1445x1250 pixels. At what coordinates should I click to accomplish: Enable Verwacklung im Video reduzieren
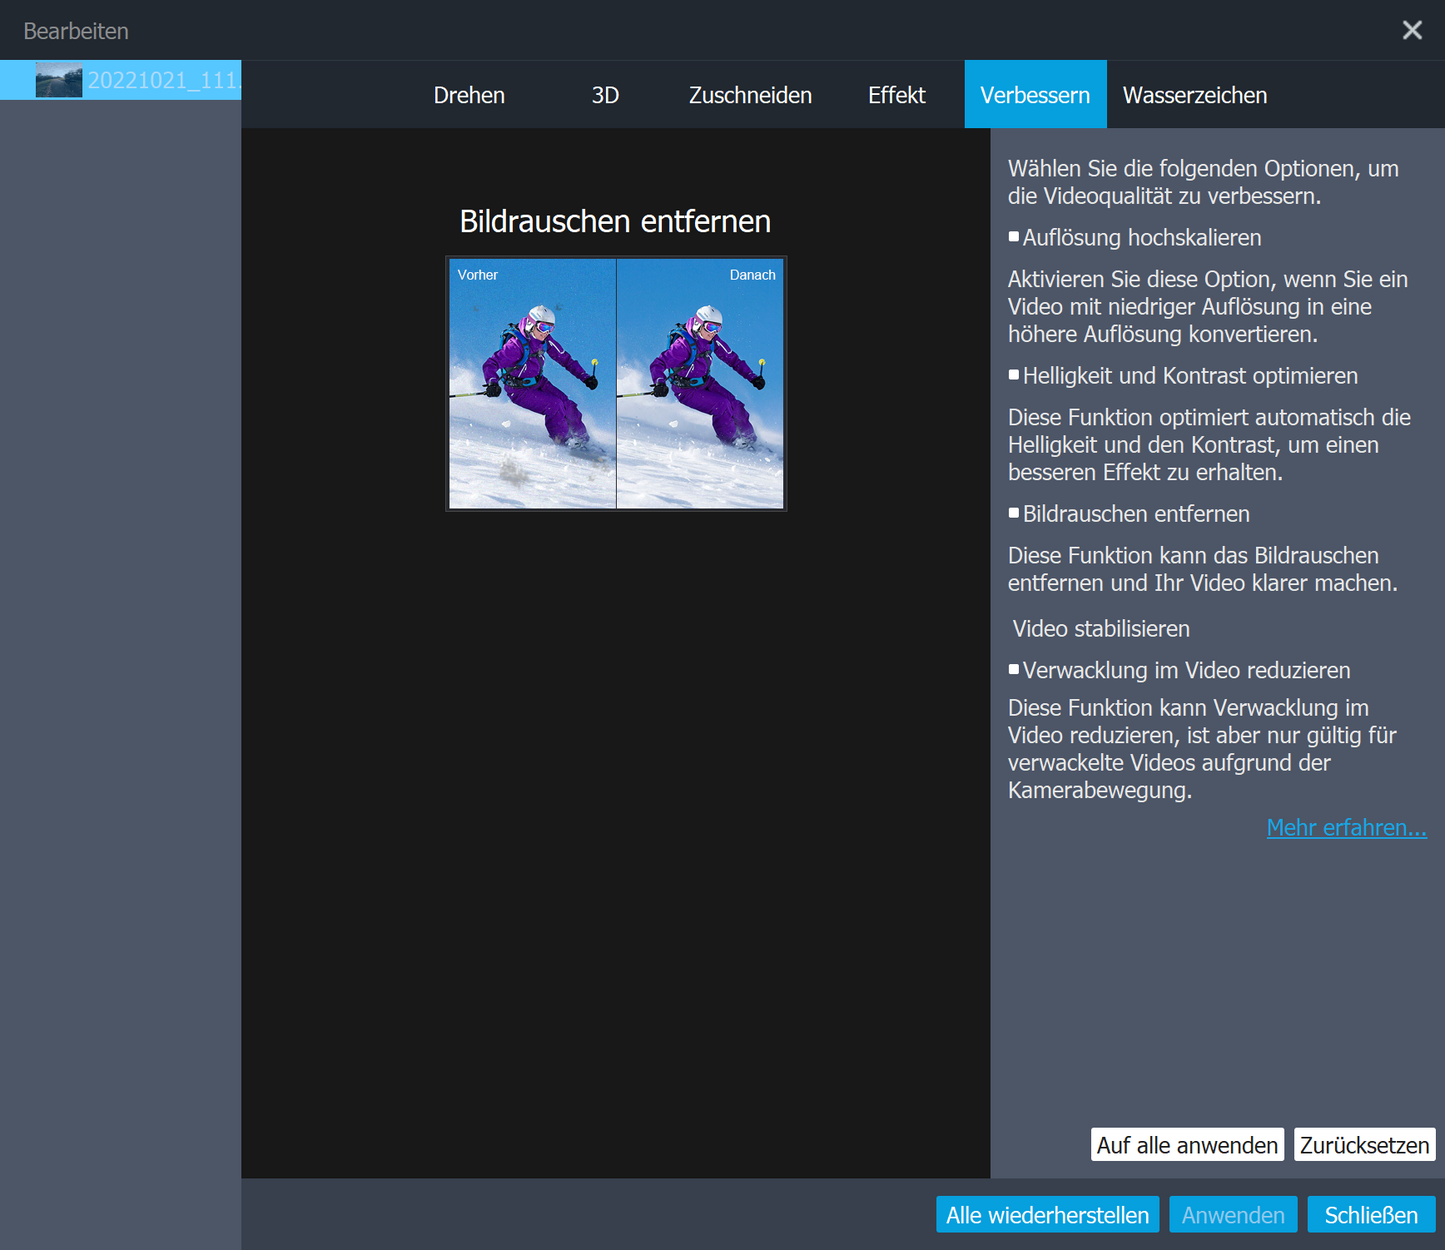[x=1014, y=669]
